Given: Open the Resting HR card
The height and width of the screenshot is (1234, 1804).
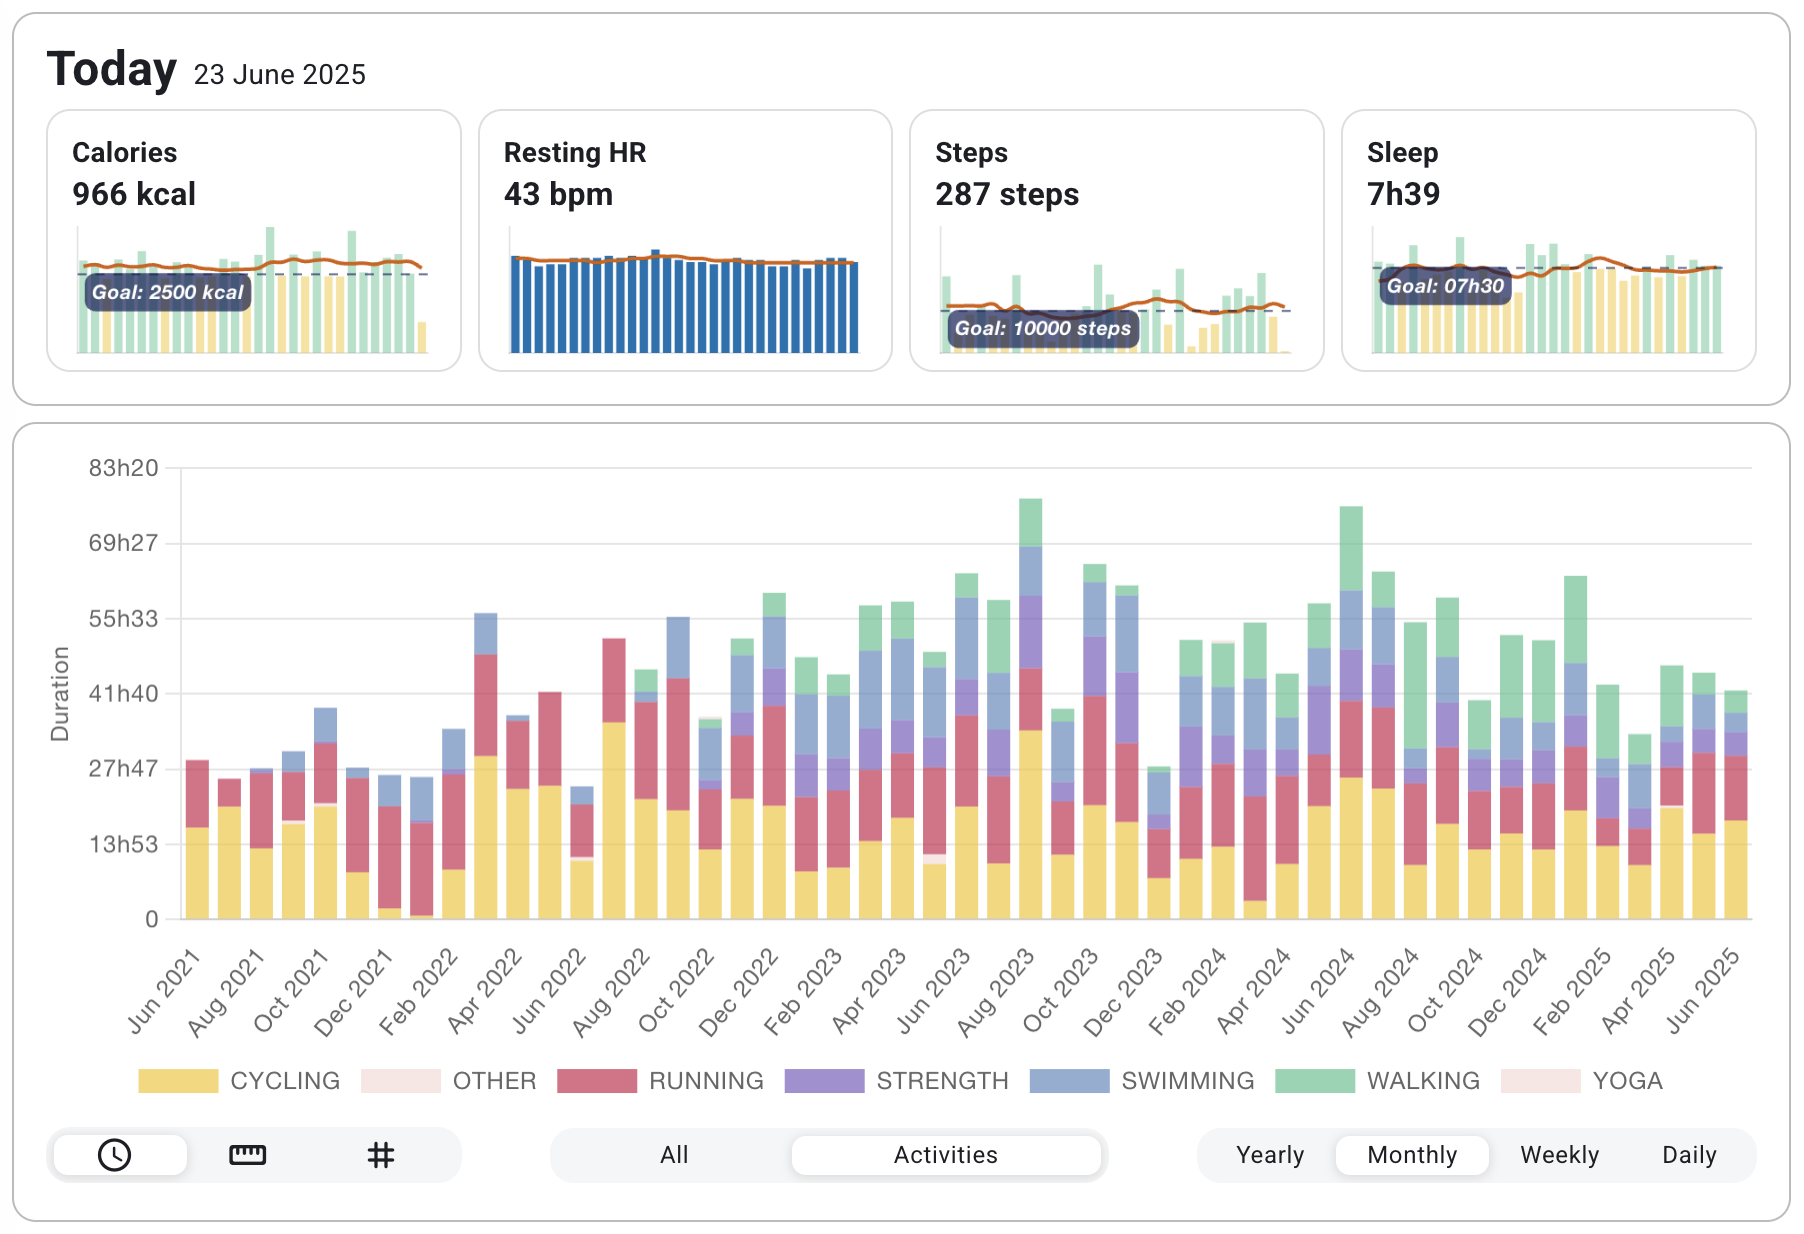Looking at the screenshot, I should pyautogui.click(x=686, y=238).
